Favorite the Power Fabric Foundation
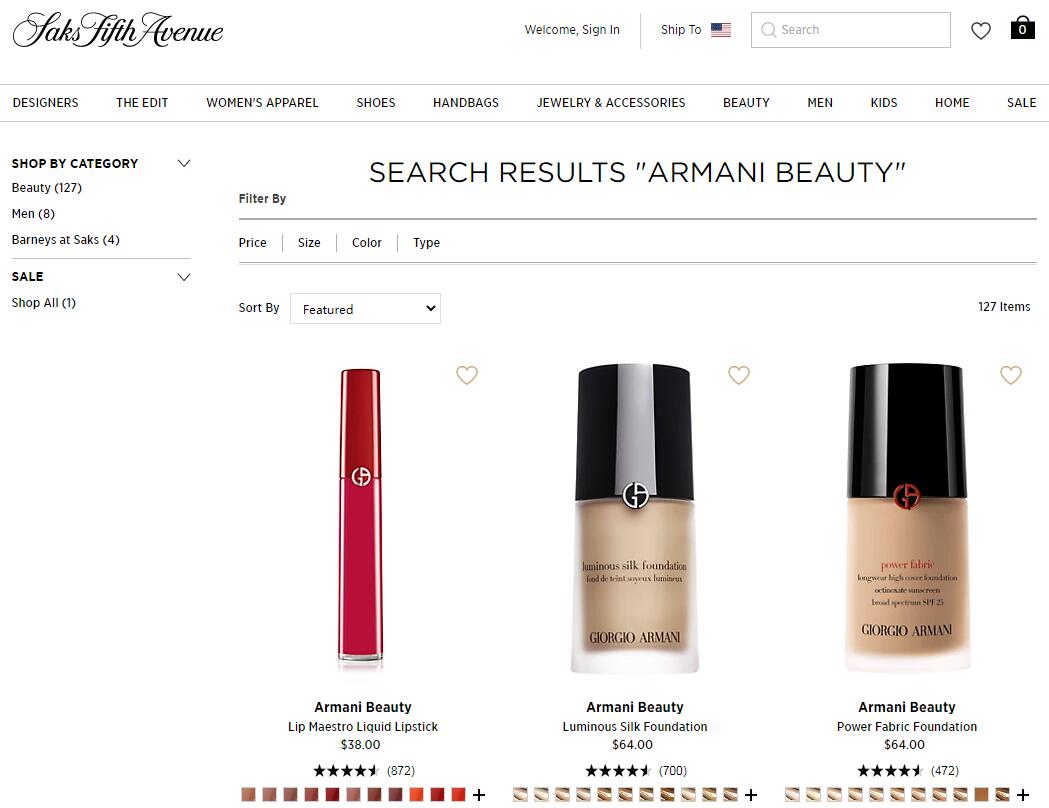The image size is (1049, 808). [x=1011, y=375]
